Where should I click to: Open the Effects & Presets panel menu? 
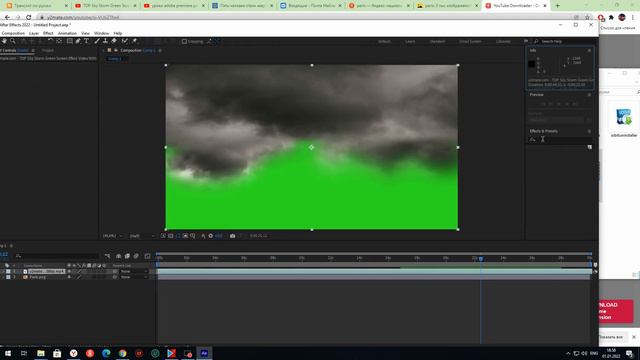(589, 131)
